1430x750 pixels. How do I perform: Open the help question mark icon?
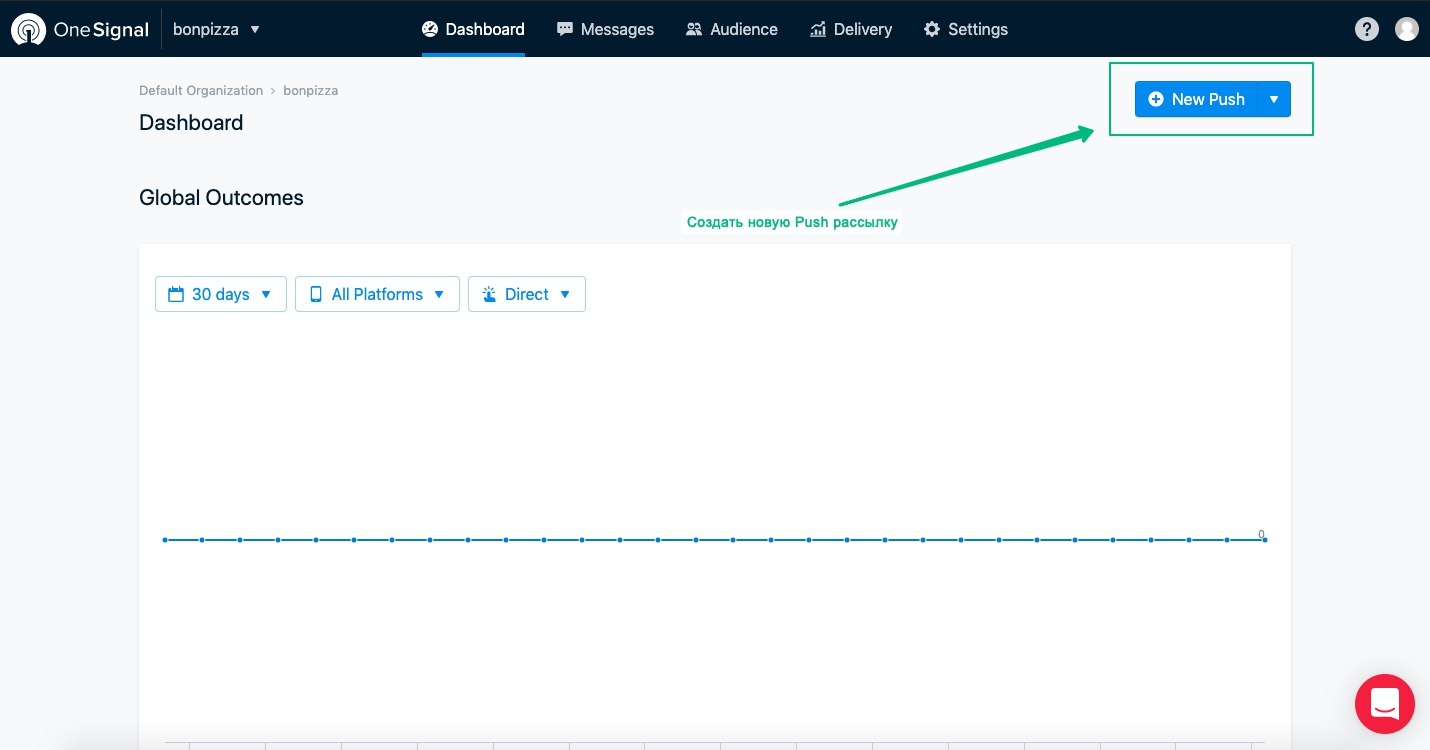point(1366,29)
